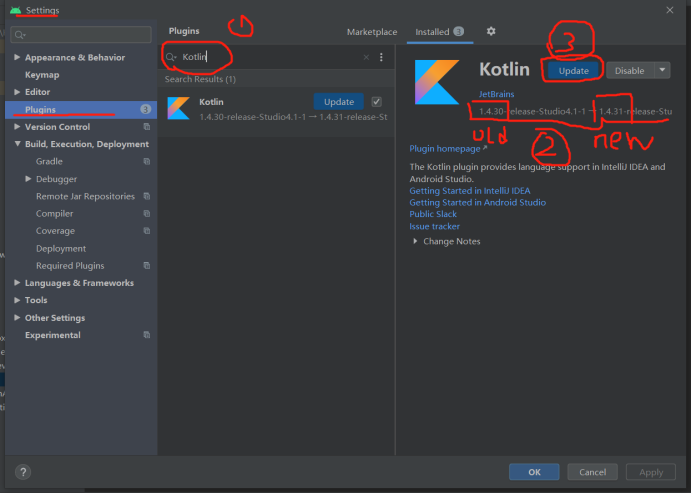Click the project-level icon next to Required Plugins
691x493 pixels.
[147, 266]
